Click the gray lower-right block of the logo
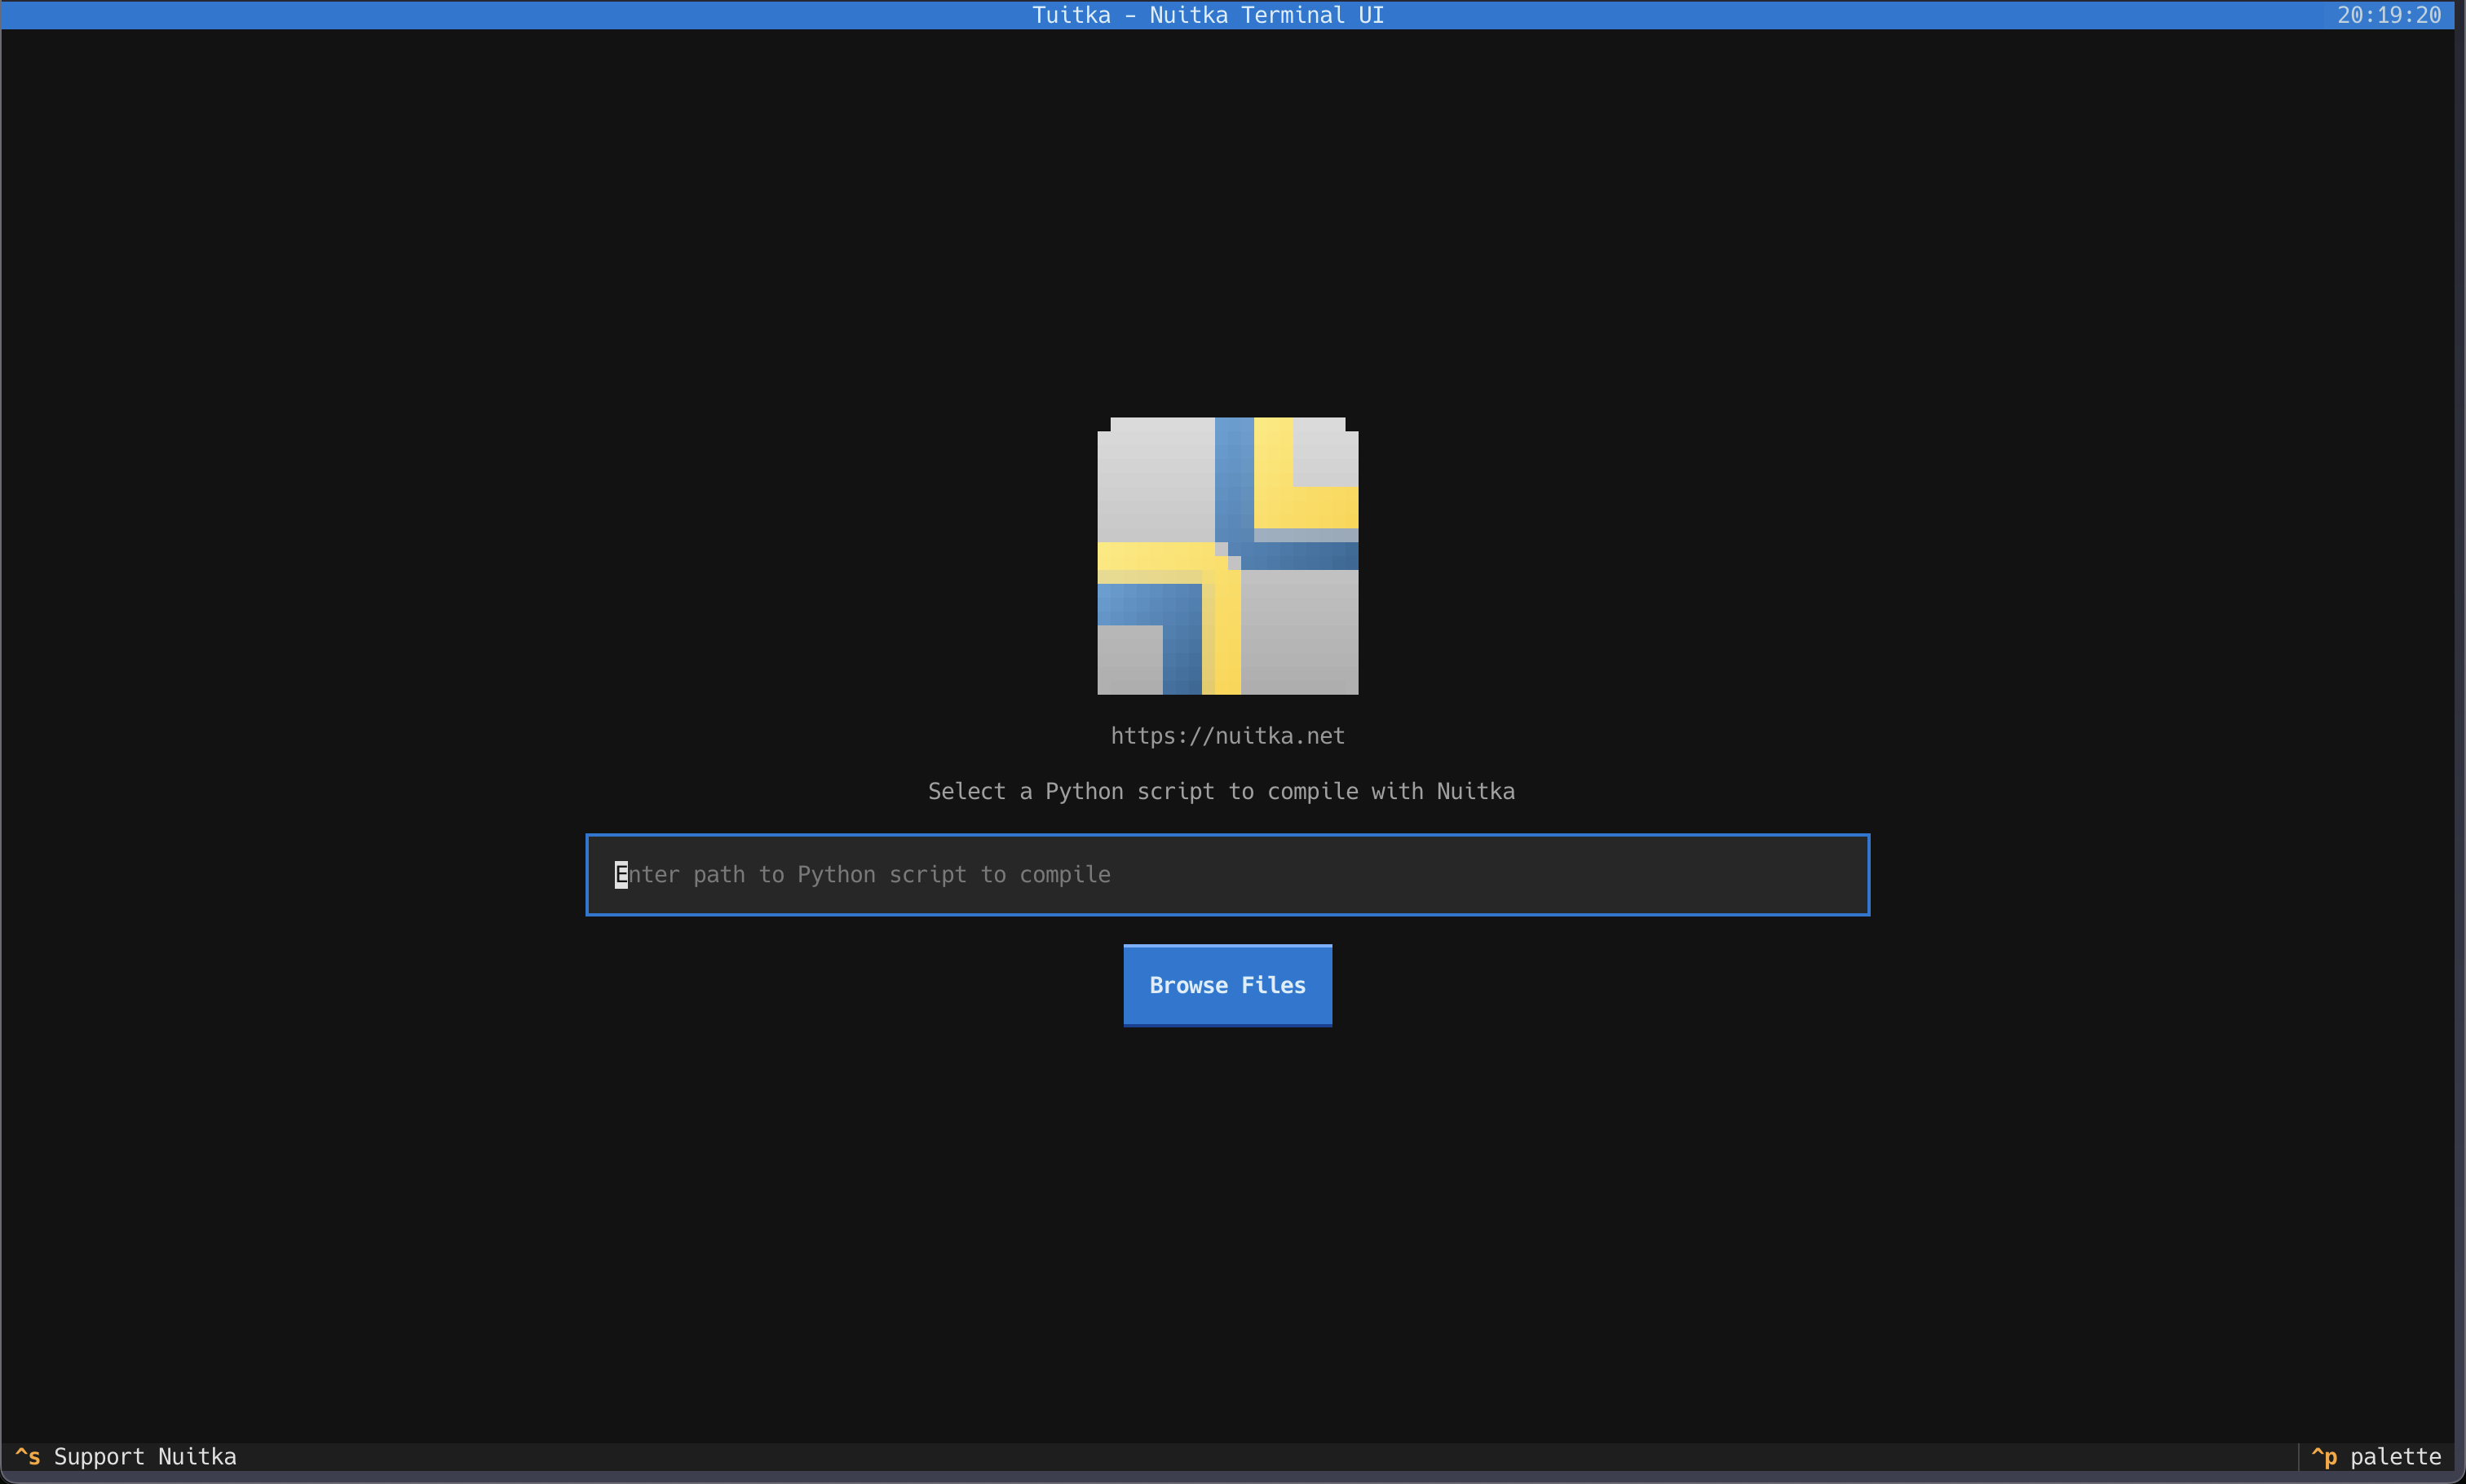The height and width of the screenshot is (1484, 2466). 1299,632
